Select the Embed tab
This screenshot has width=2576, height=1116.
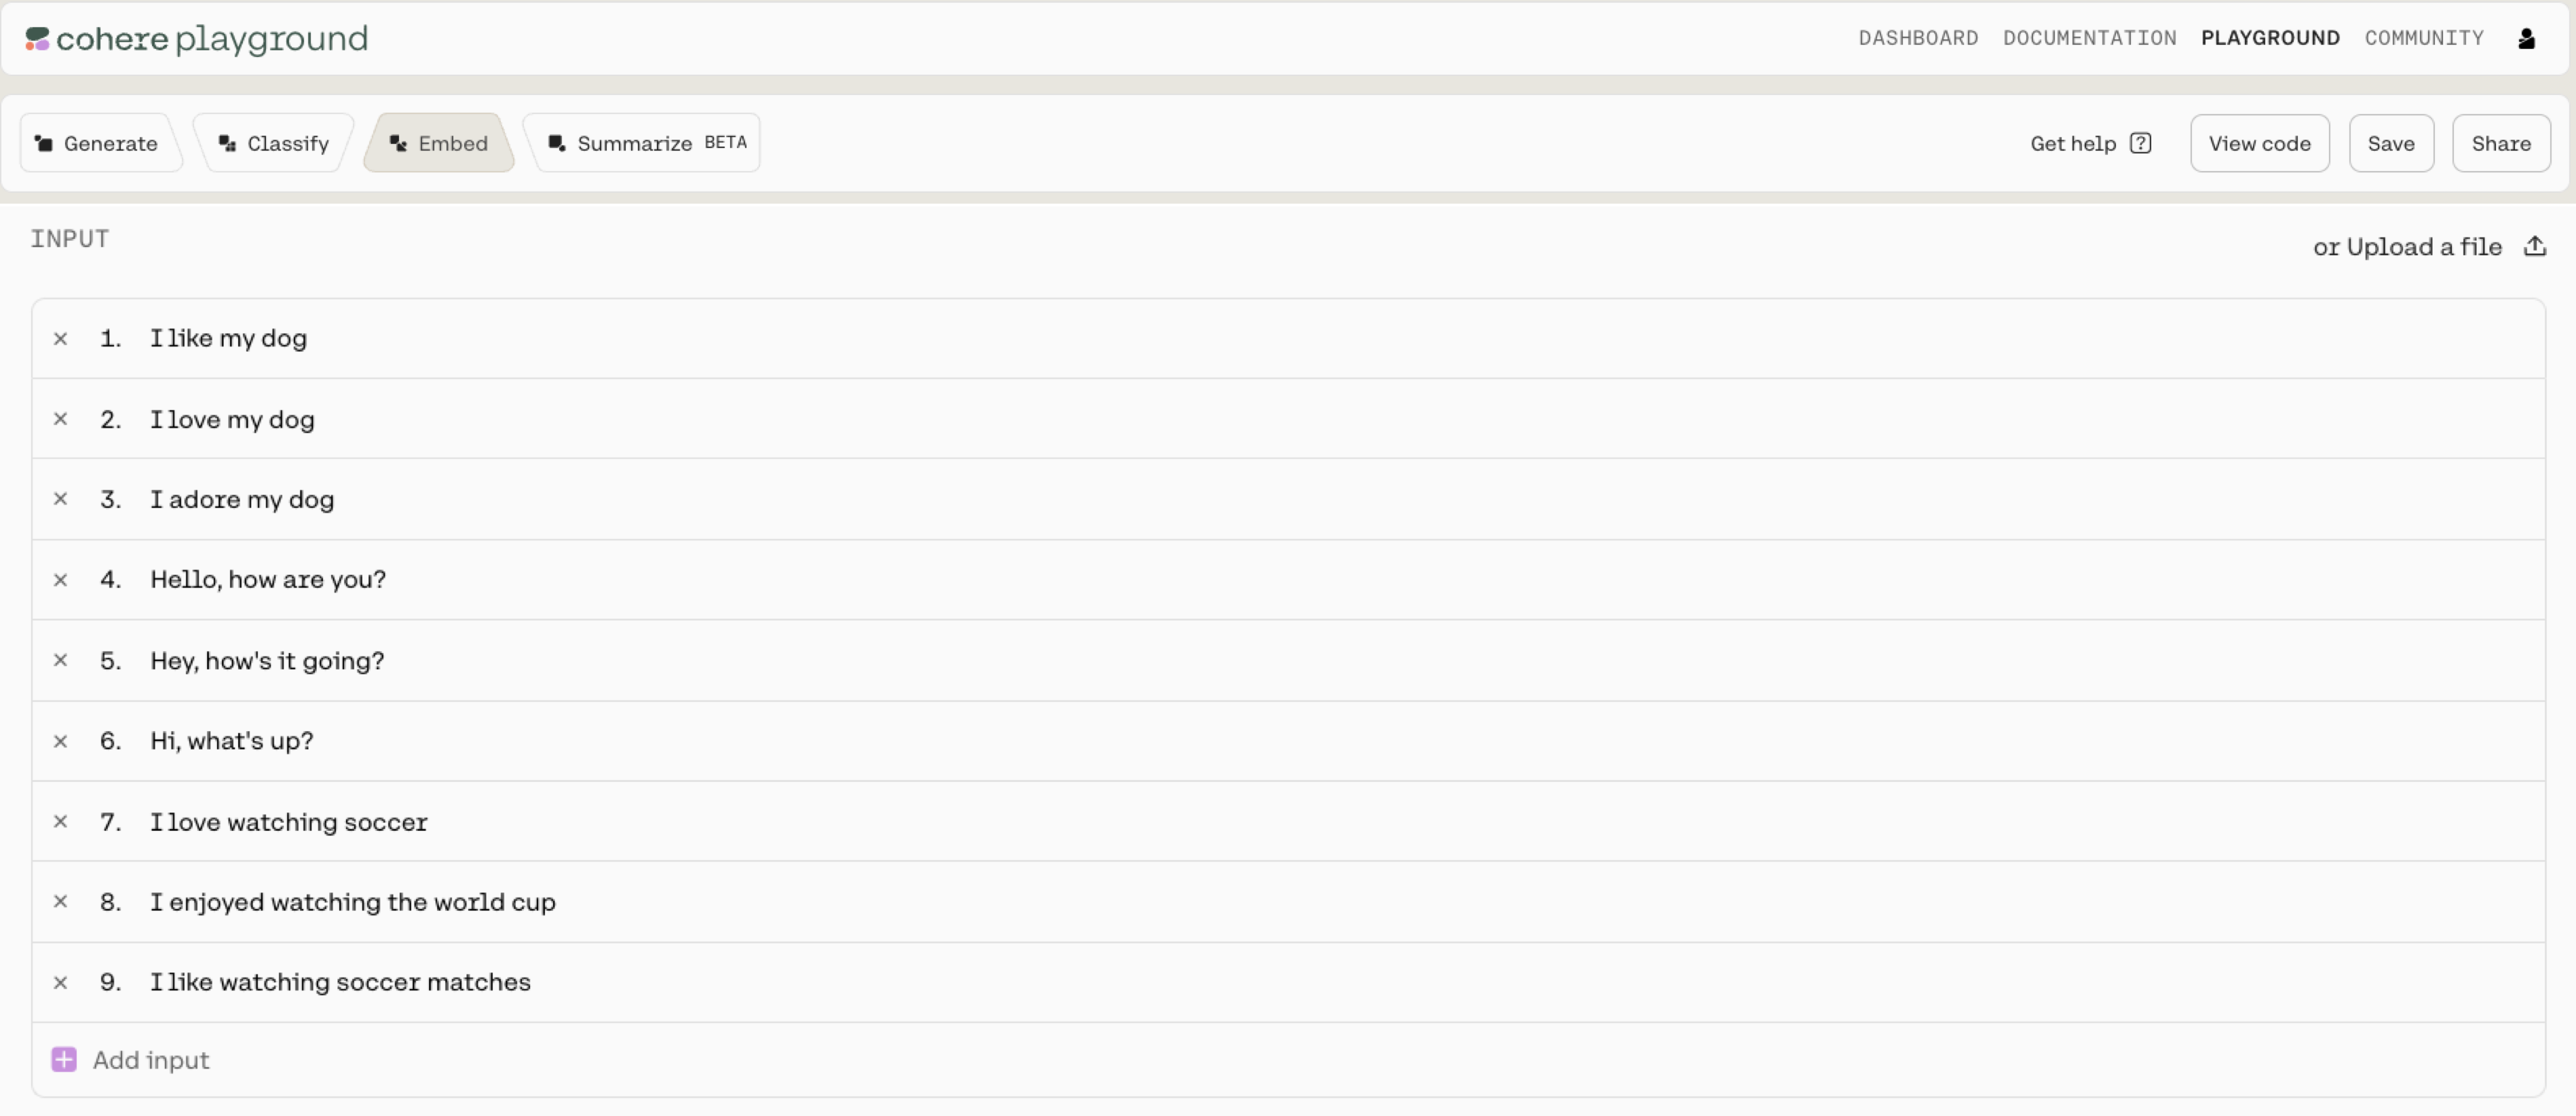click(439, 143)
